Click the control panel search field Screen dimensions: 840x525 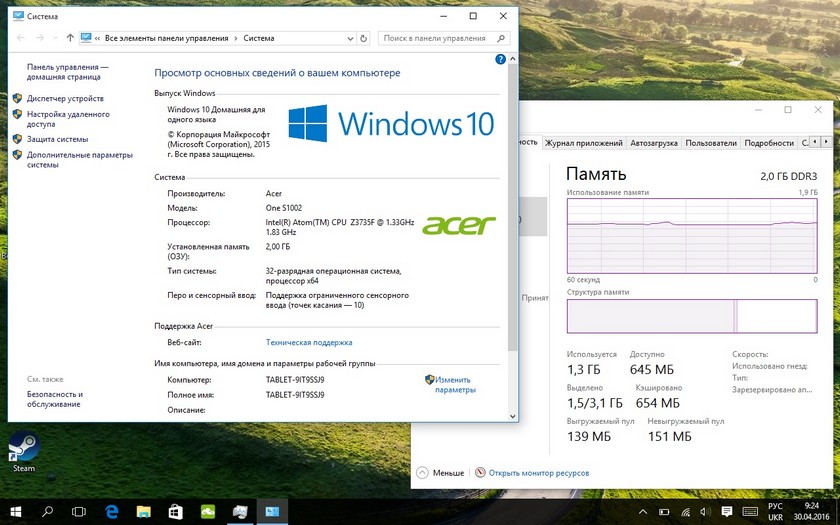440,38
